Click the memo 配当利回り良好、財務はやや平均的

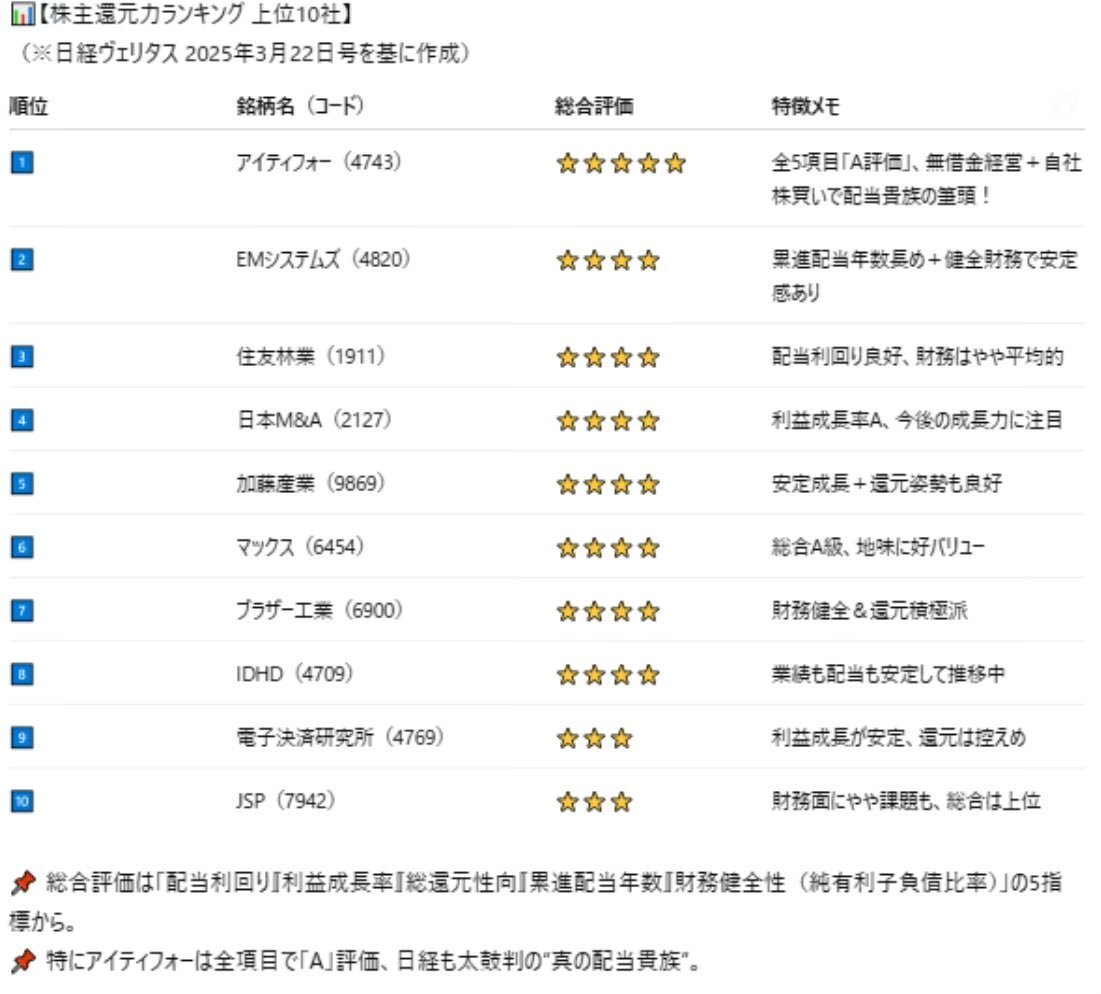tap(918, 356)
